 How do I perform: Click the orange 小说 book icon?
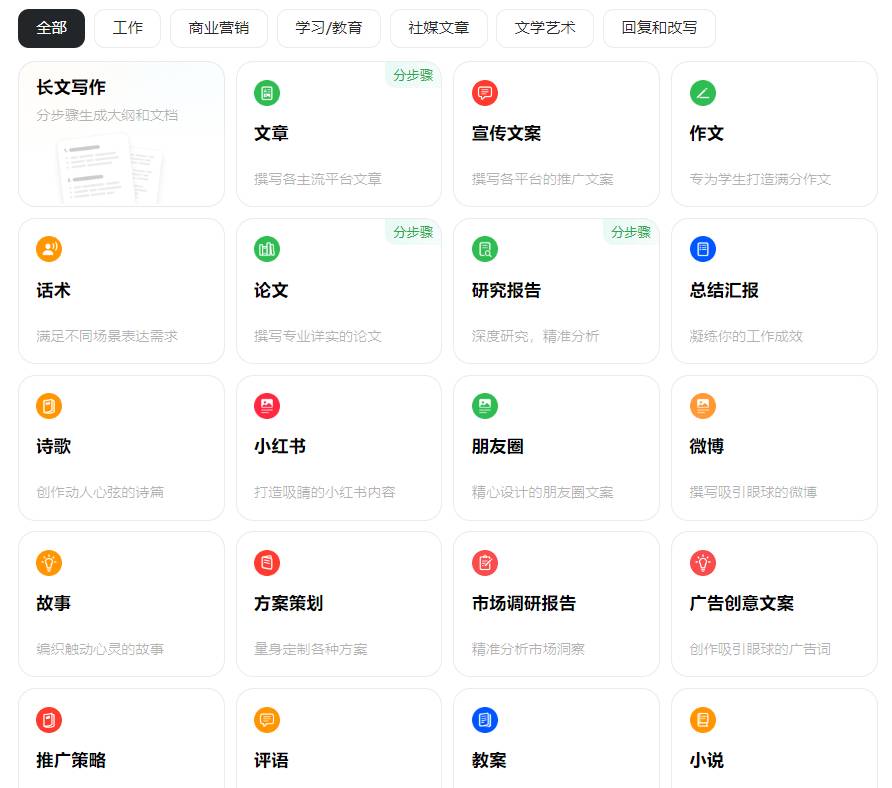703,720
